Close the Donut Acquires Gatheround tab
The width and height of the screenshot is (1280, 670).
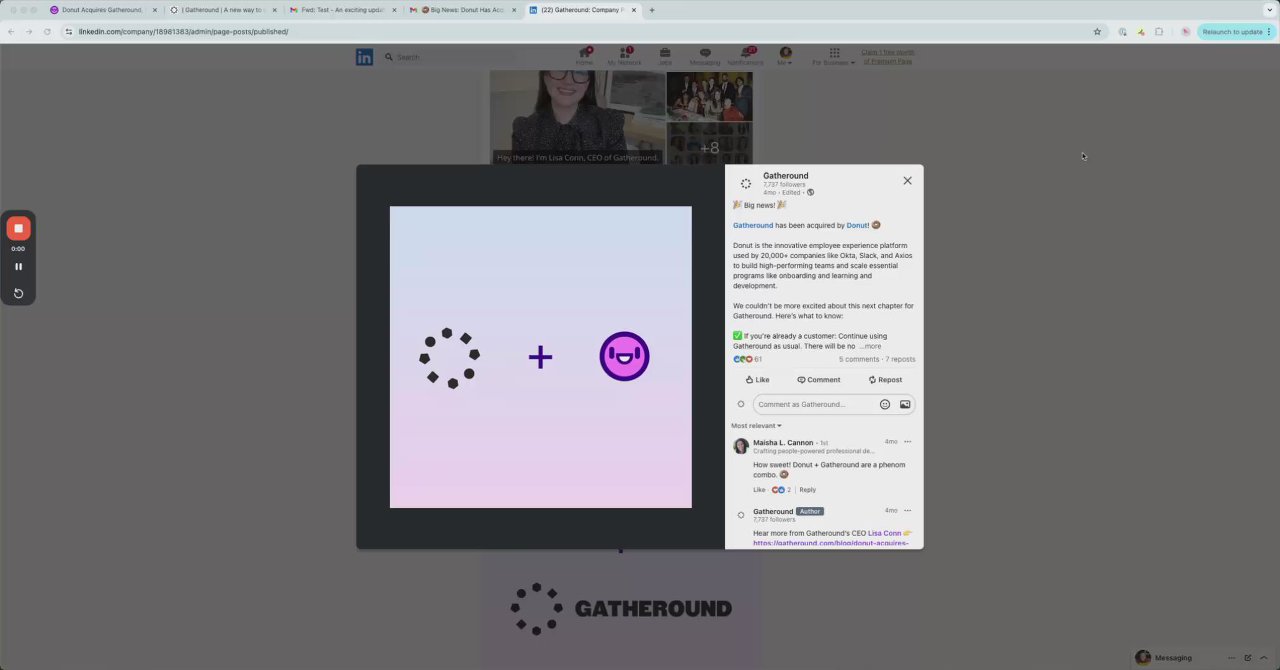tap(155, 10)
